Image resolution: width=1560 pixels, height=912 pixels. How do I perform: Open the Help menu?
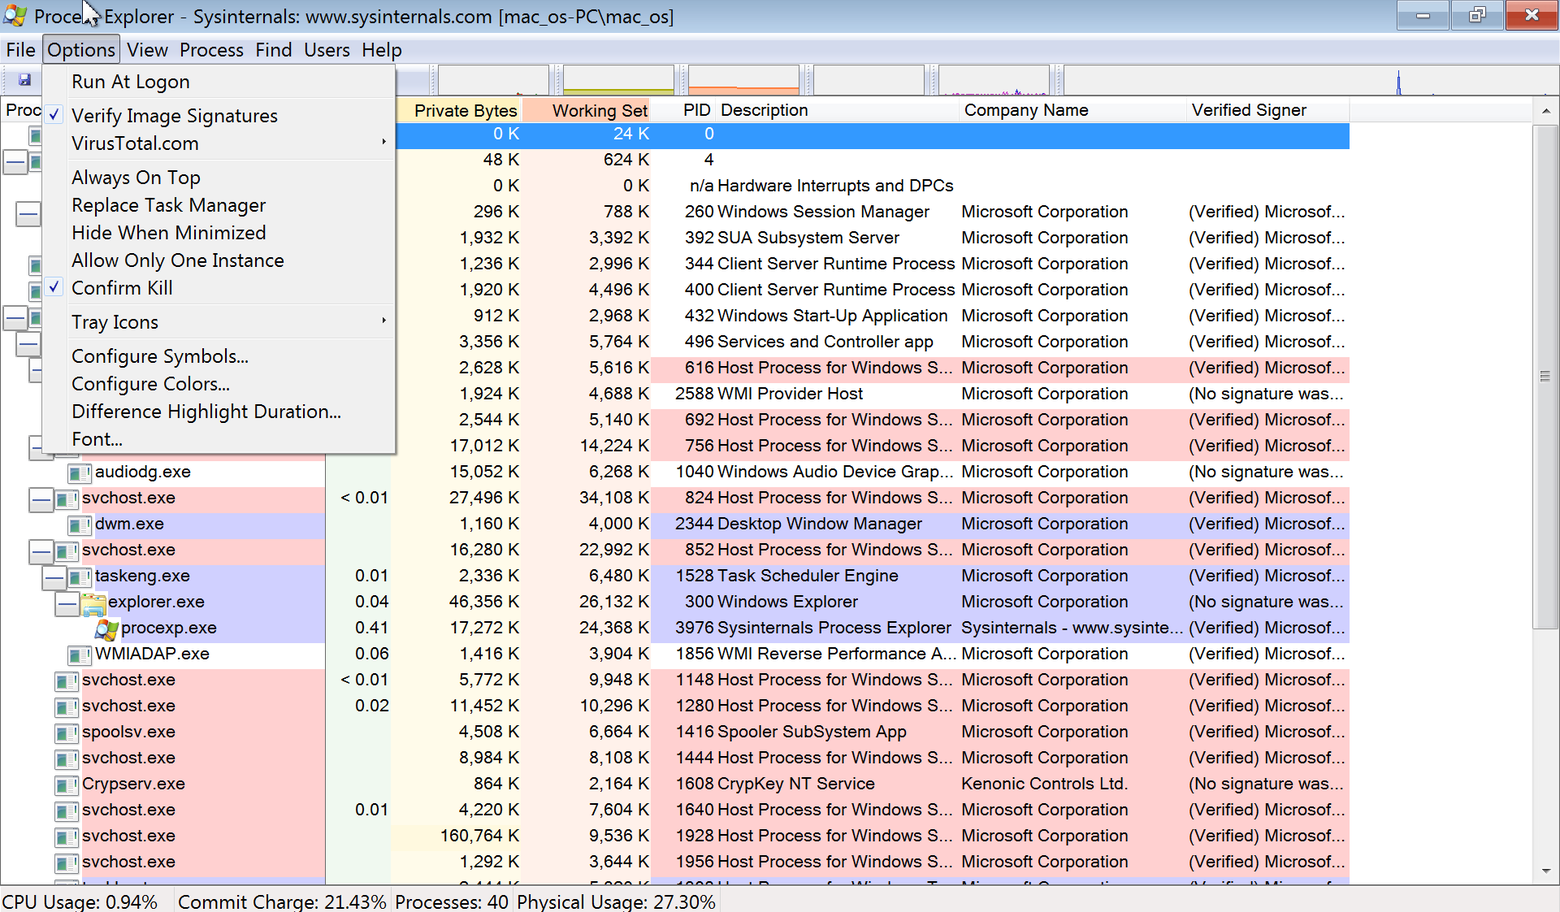coord(381,50)
